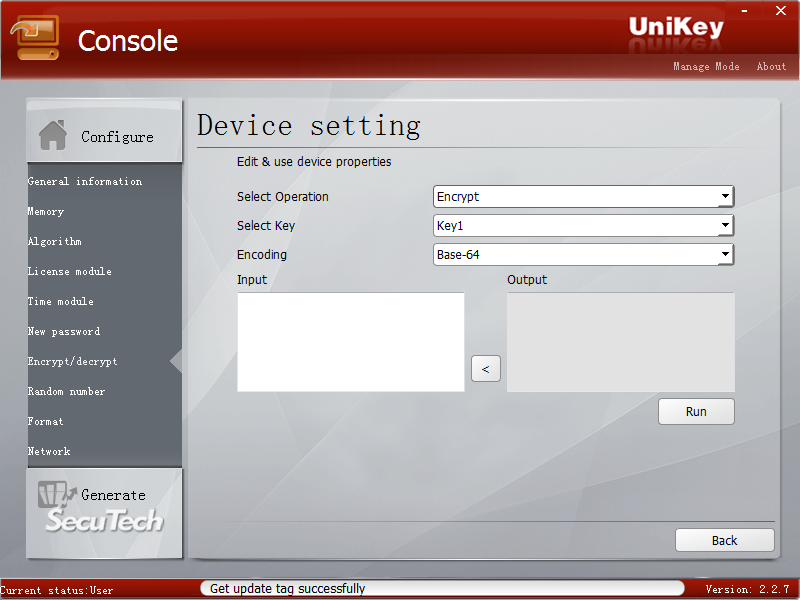Click the Console monitor logo icon

click(x=35, y=38)
